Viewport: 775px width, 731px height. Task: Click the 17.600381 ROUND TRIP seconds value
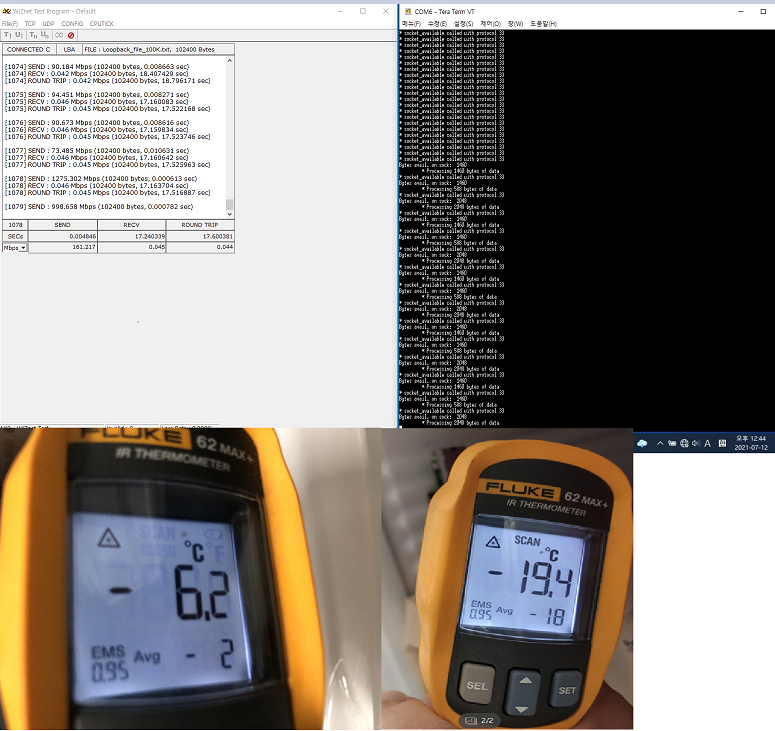point(200,236)
